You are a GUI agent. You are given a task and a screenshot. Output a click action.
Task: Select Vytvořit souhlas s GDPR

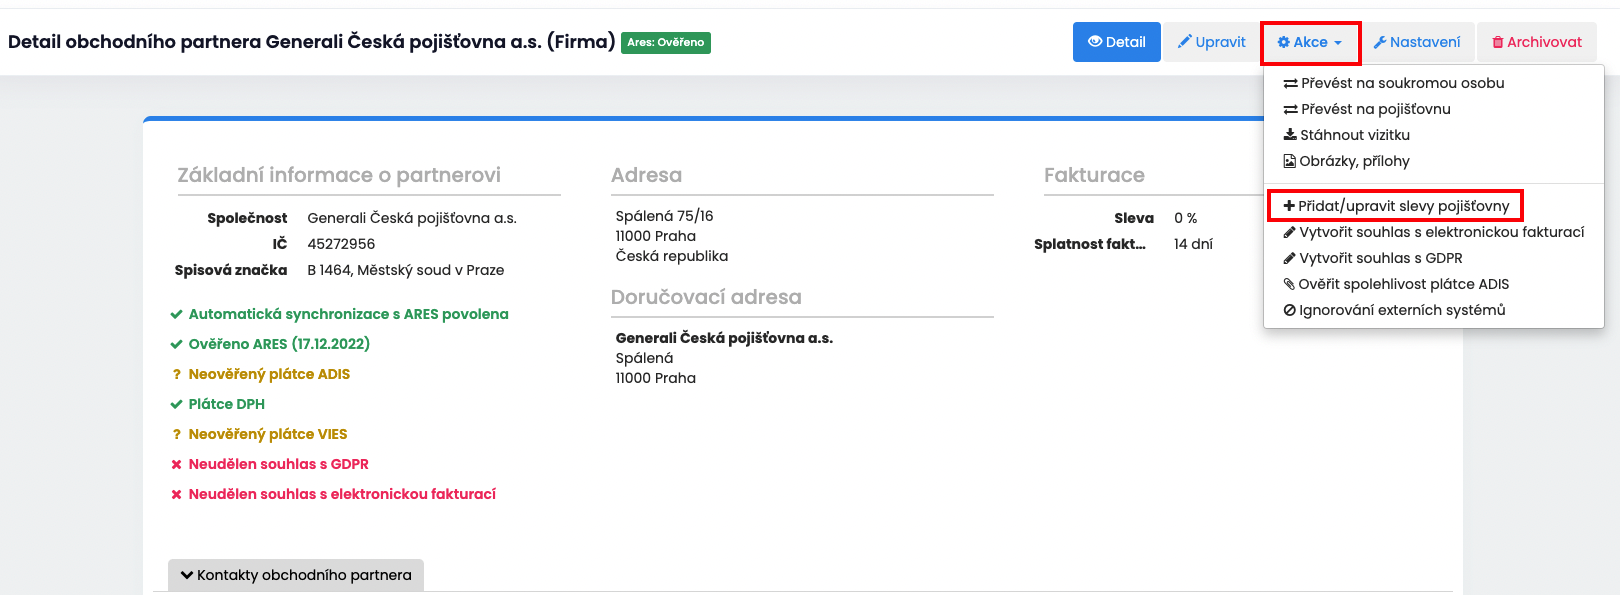click(1434, 258)
